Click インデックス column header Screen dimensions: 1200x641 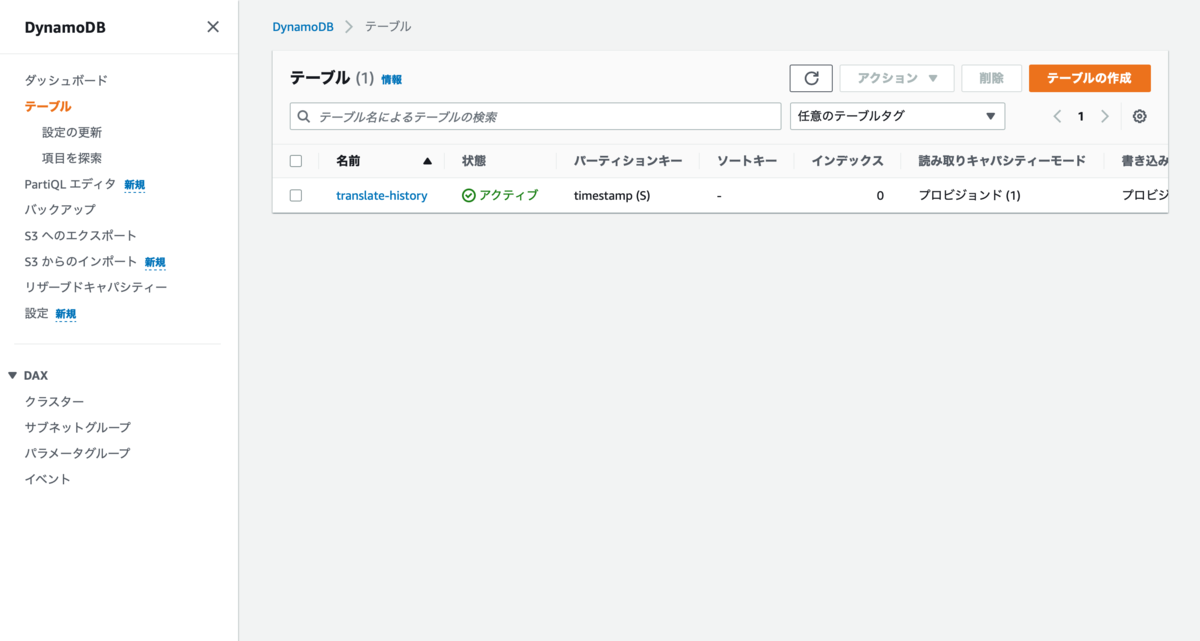(x=848, y=161)
